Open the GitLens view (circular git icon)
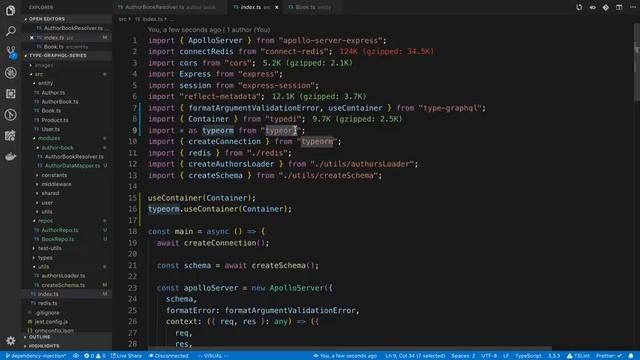The height and width of the screenshot is (360, 640). [11, 115]
